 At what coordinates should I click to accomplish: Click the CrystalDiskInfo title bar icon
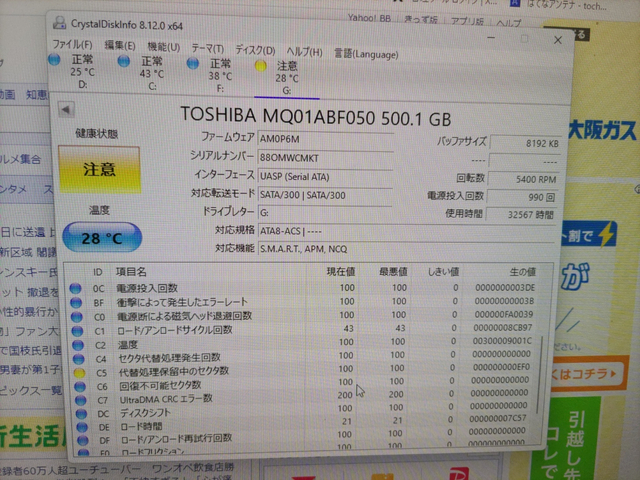60,22
